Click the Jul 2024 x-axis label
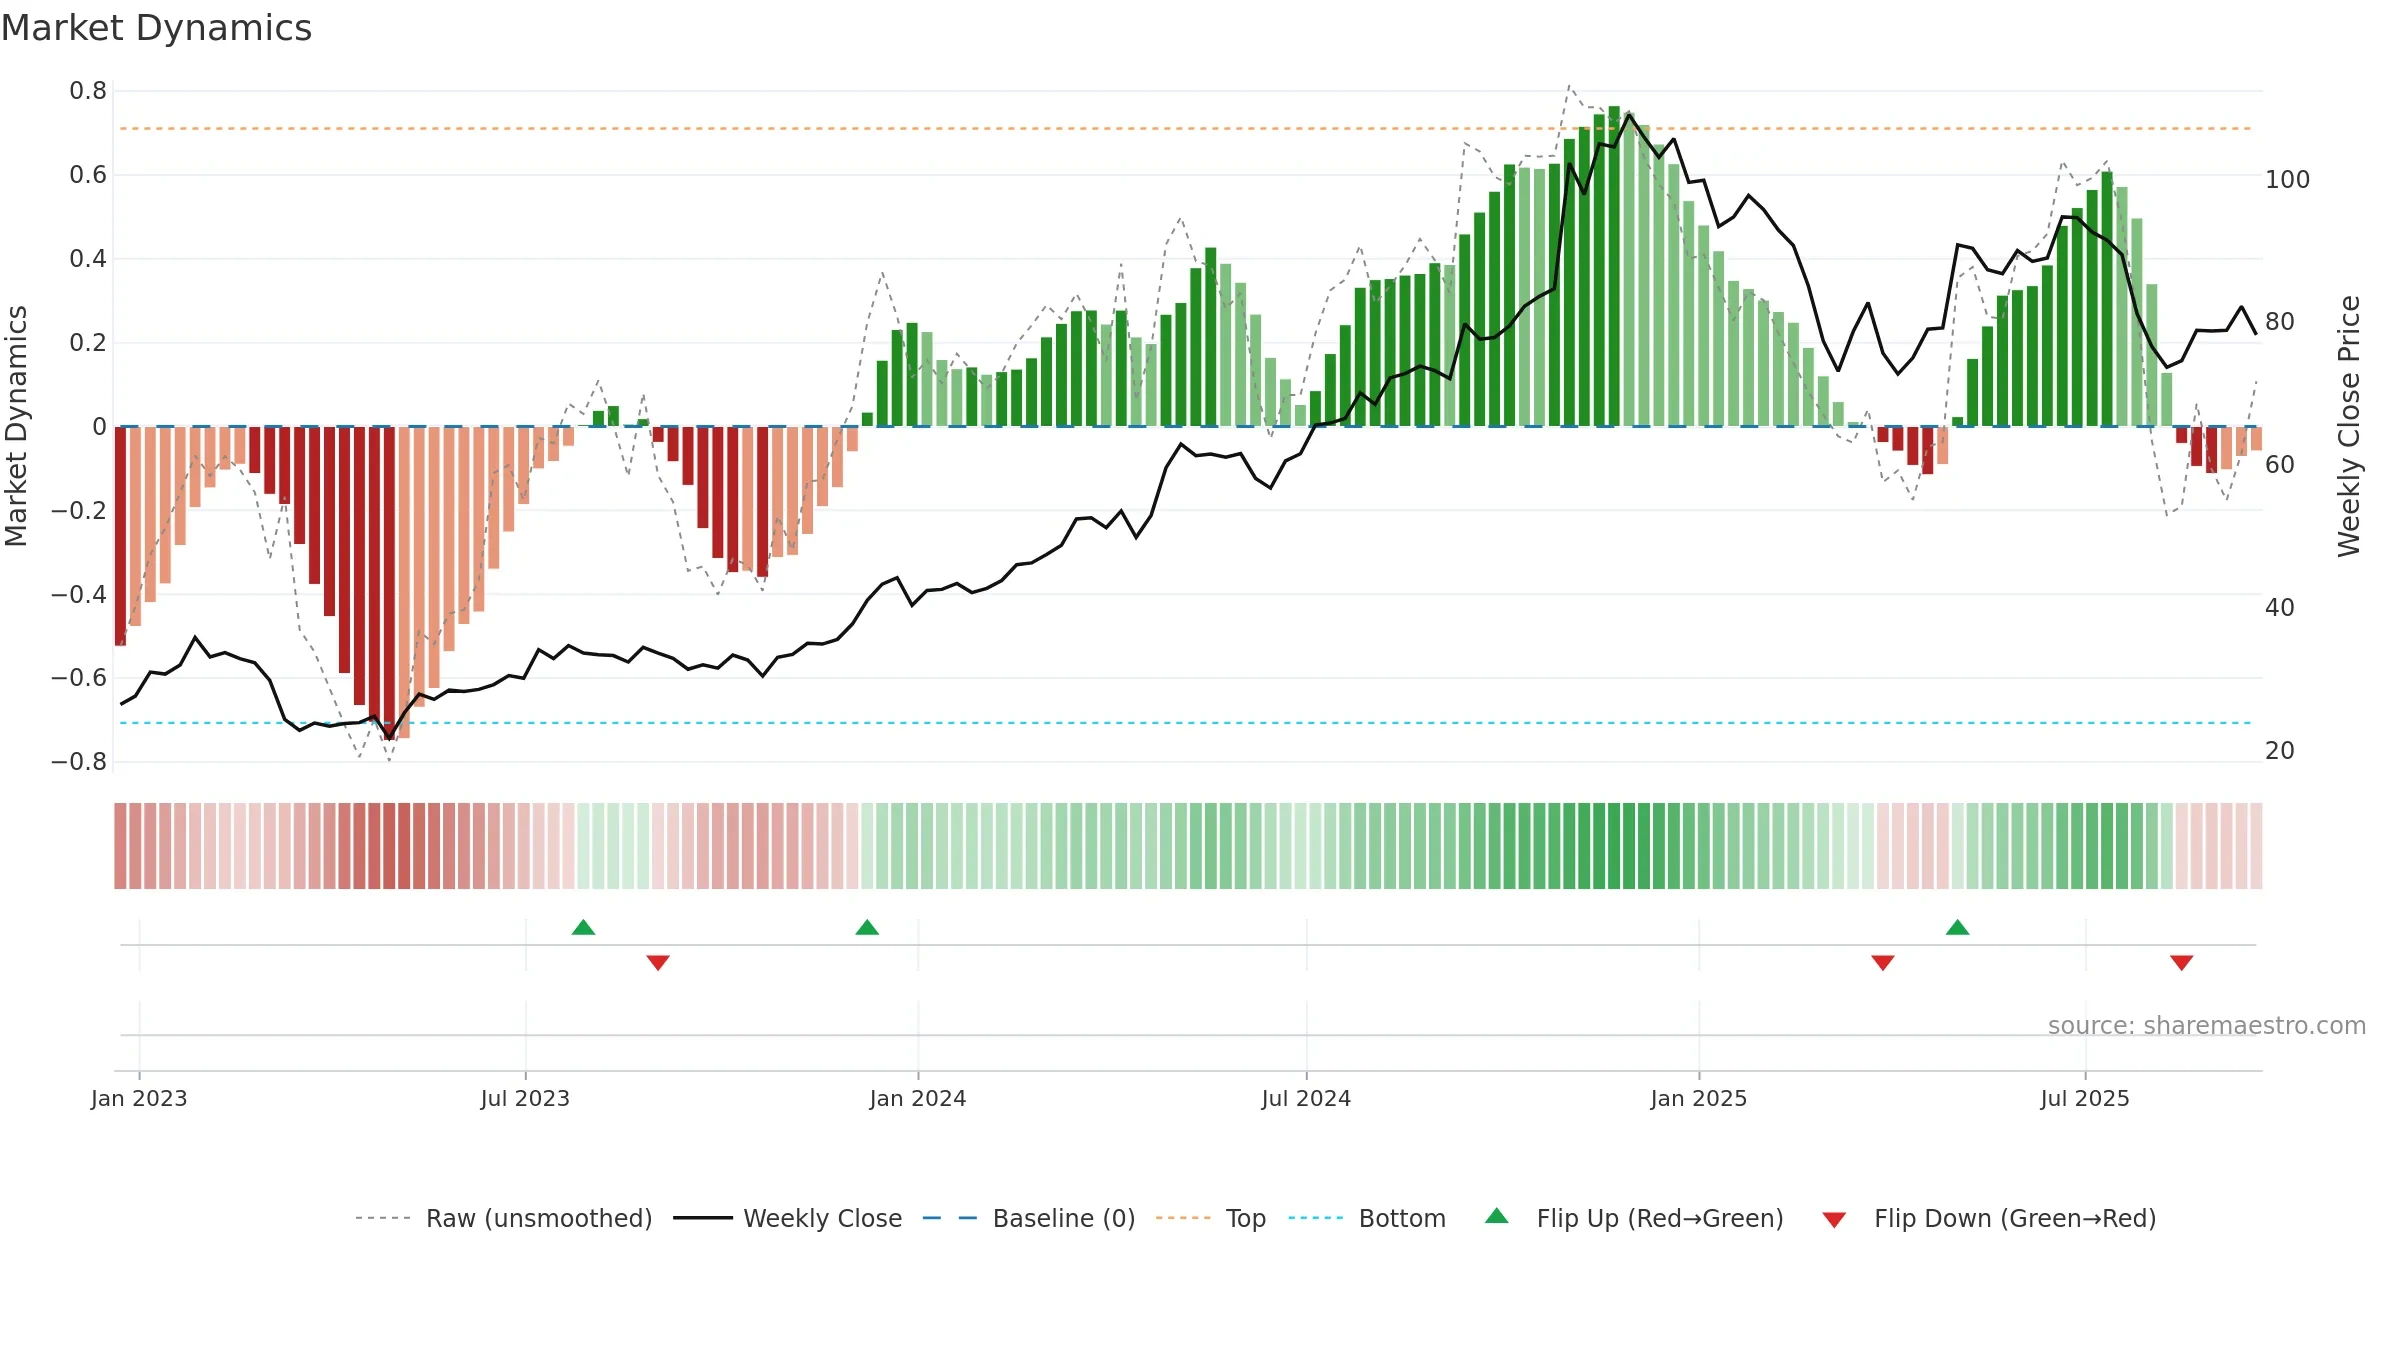2400x1350 pixels. coord(1306,1098)
